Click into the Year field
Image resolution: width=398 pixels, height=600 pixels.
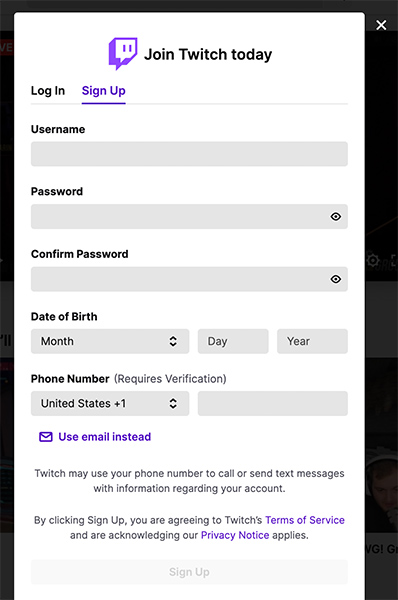[312, 341]
